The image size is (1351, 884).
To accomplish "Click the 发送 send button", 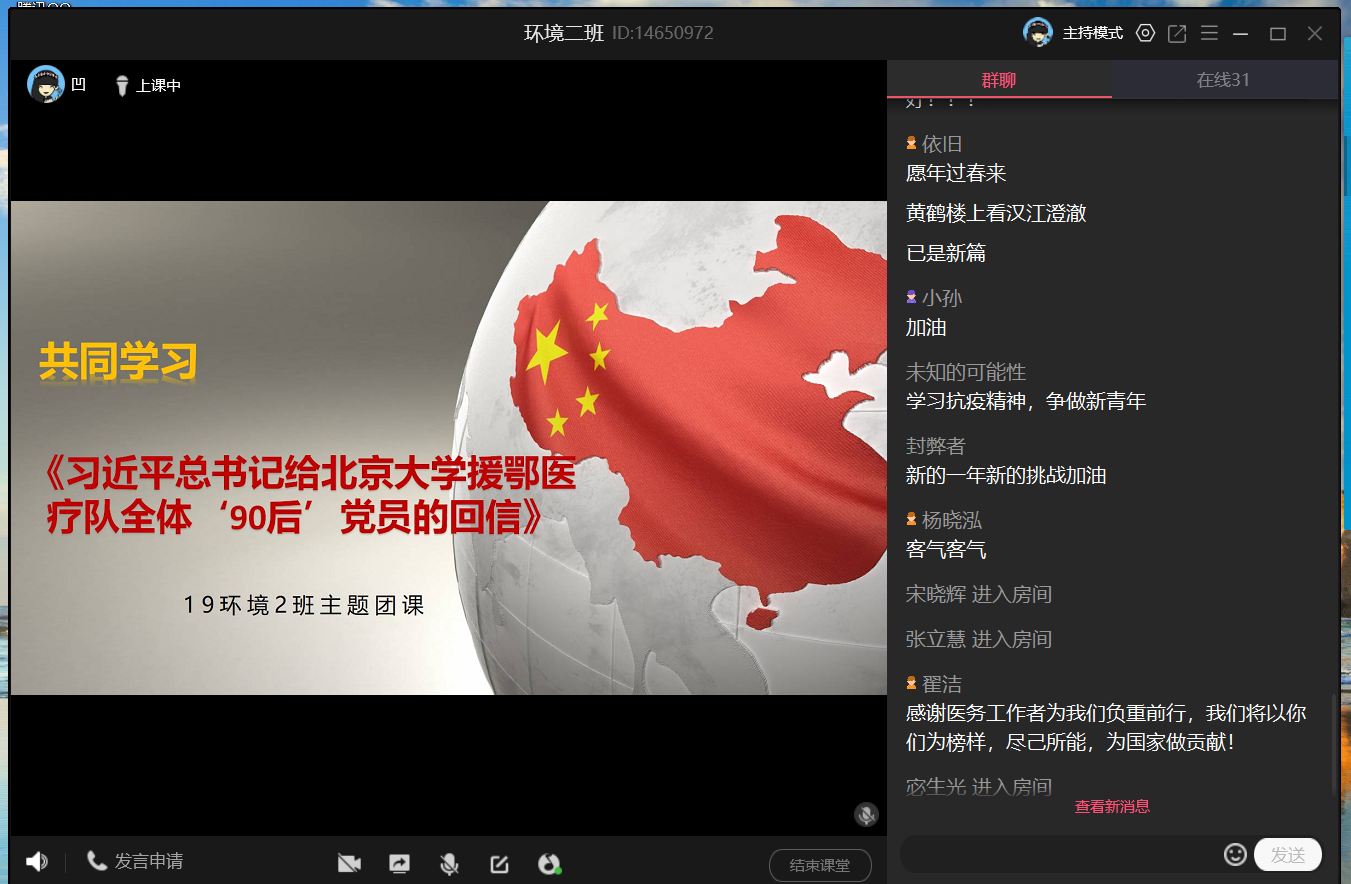I will (x=1287, y=855).
